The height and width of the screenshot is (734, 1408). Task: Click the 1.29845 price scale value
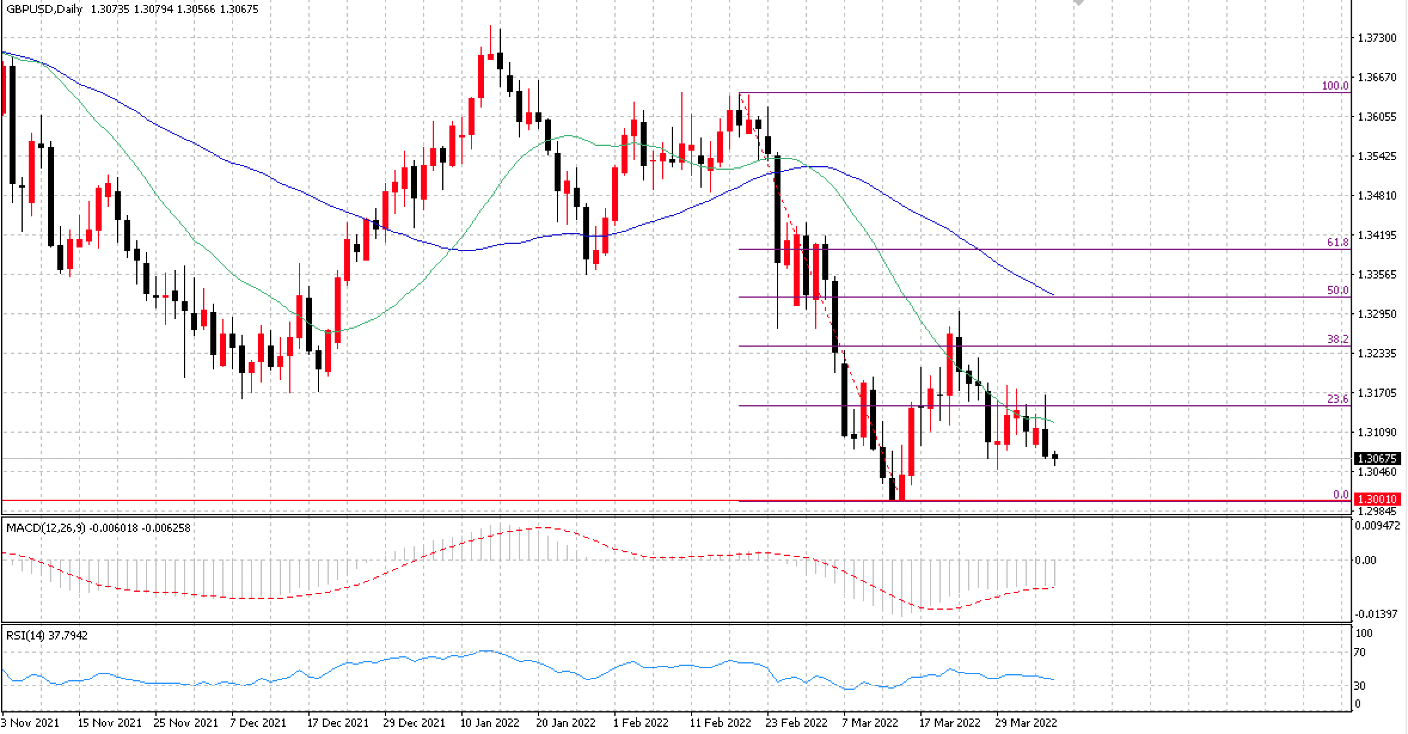coord(1378,510)
